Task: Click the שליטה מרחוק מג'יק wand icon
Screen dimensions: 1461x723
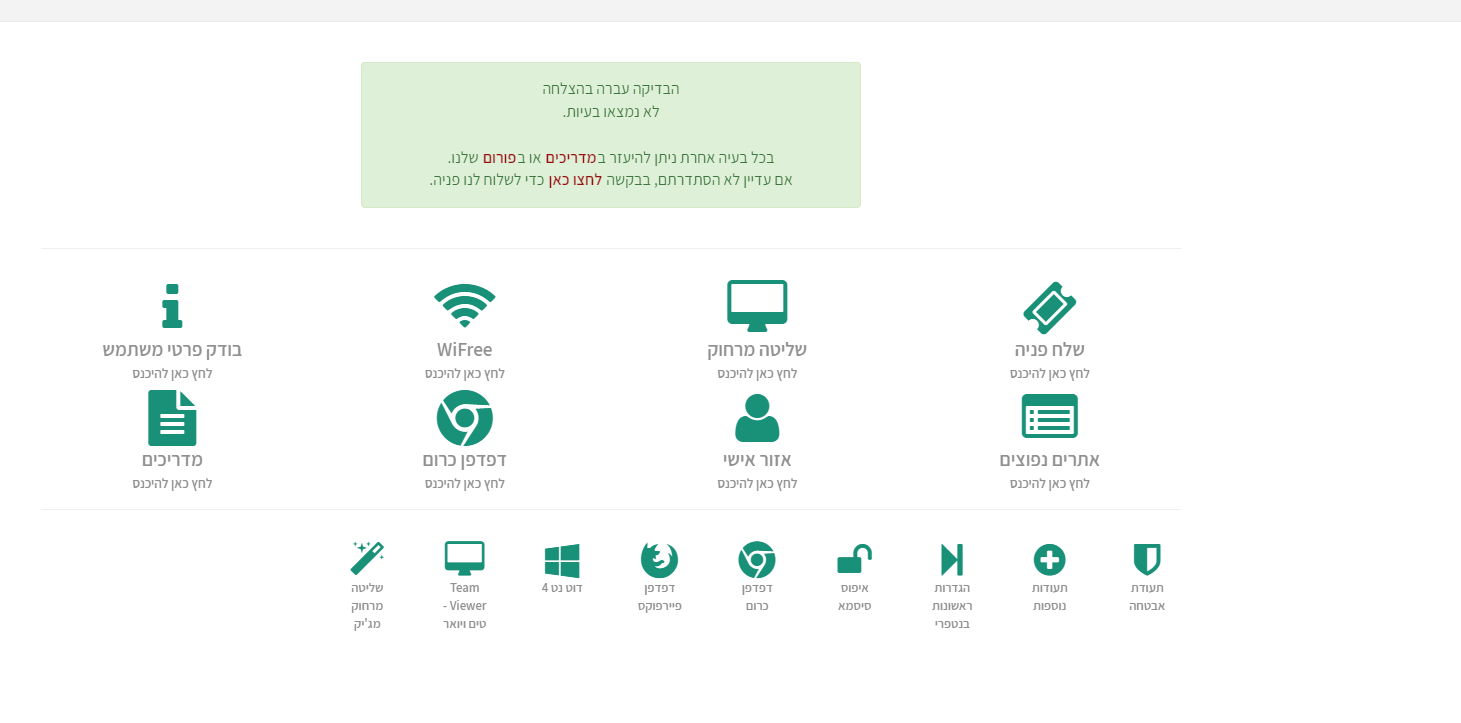Action: pyautogui.click(x=367, y=559)
